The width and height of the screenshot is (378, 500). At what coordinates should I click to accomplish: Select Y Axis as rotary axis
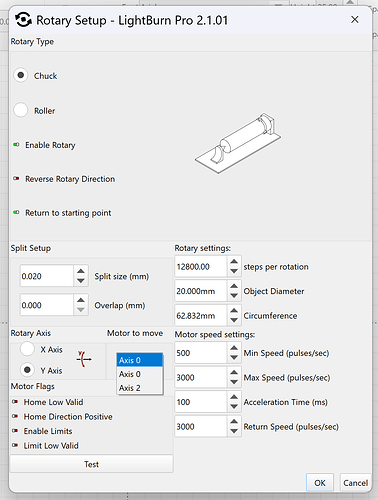pos(27,370)
